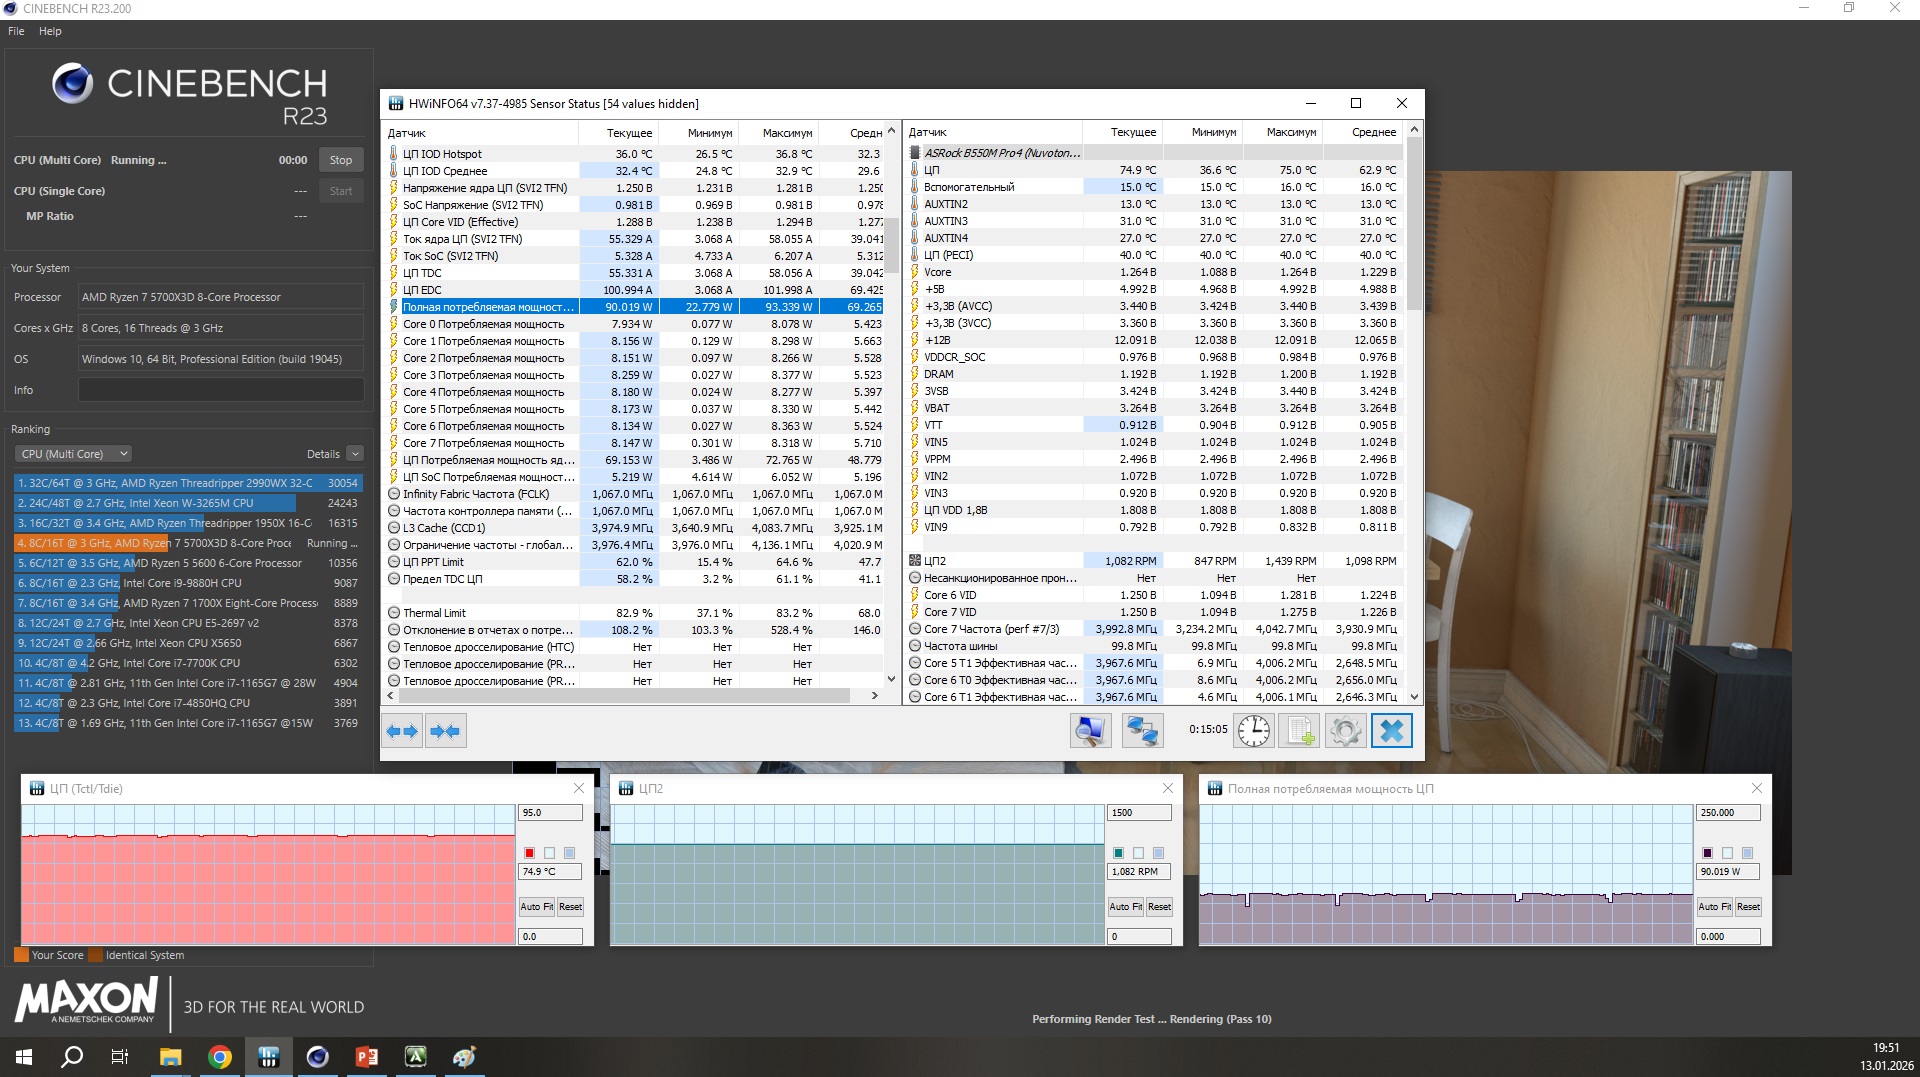Open the remote monitor network icon
The width and height of the screenshot is (1920, 1077).
point(1142,731)
